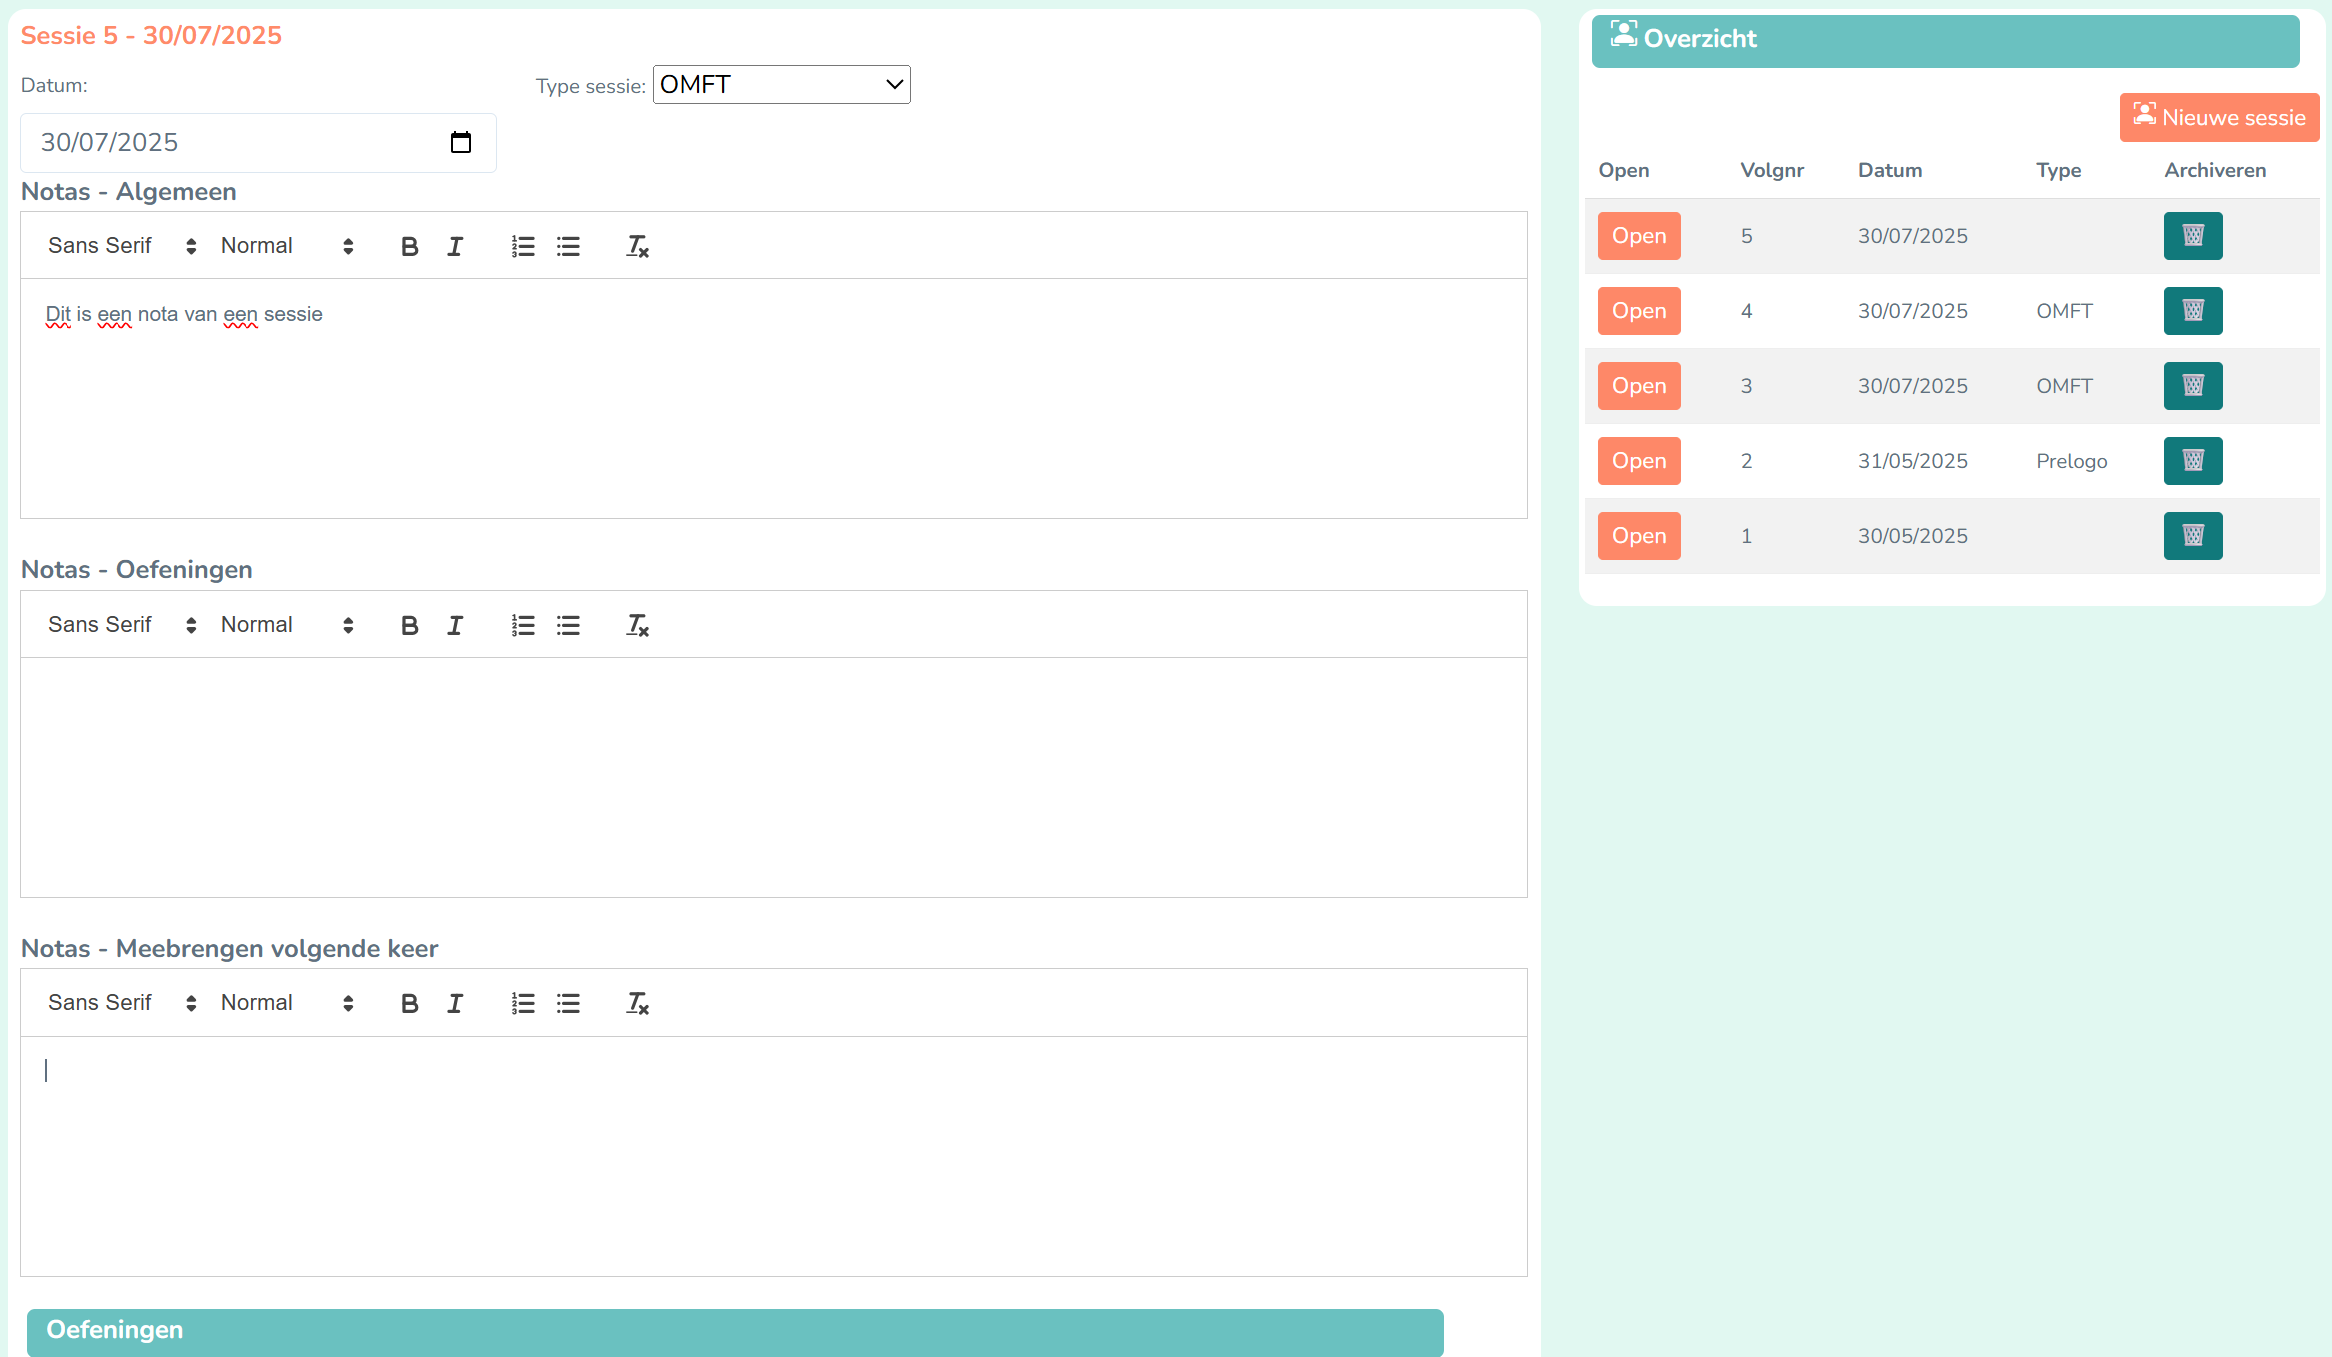The image size is (2332, 1357).
Task: Click into Notas - Oefeningen text area
Action: tap(772, 776)
